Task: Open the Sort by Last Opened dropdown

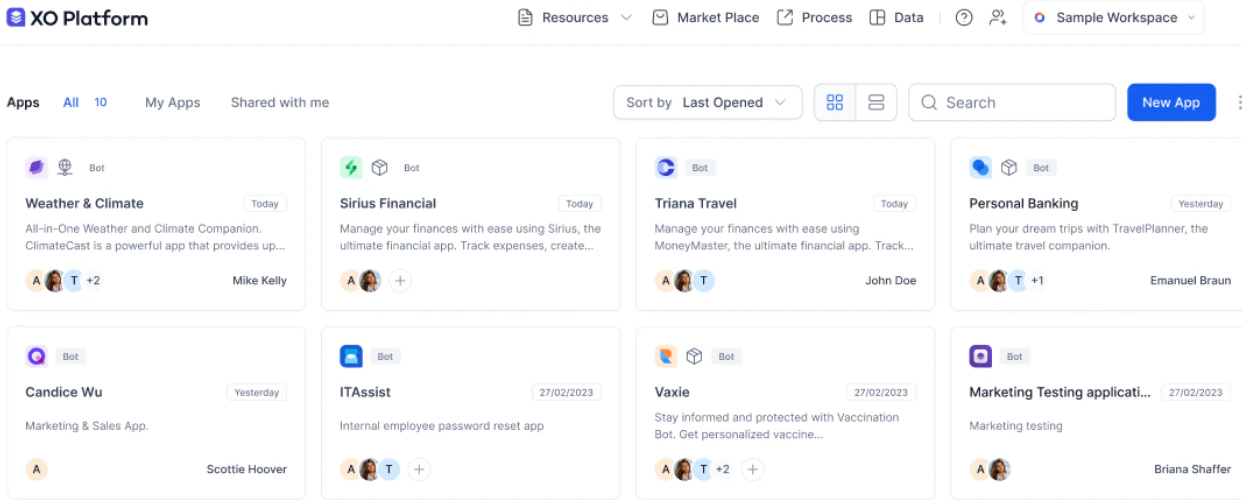Action: [x=708, y=102]
